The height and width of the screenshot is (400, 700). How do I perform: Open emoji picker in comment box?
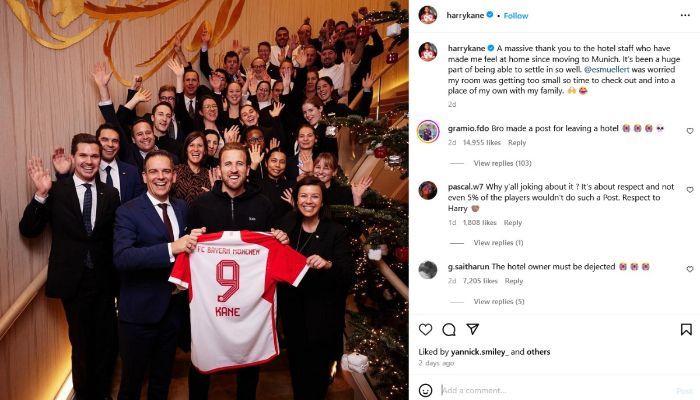425,390
